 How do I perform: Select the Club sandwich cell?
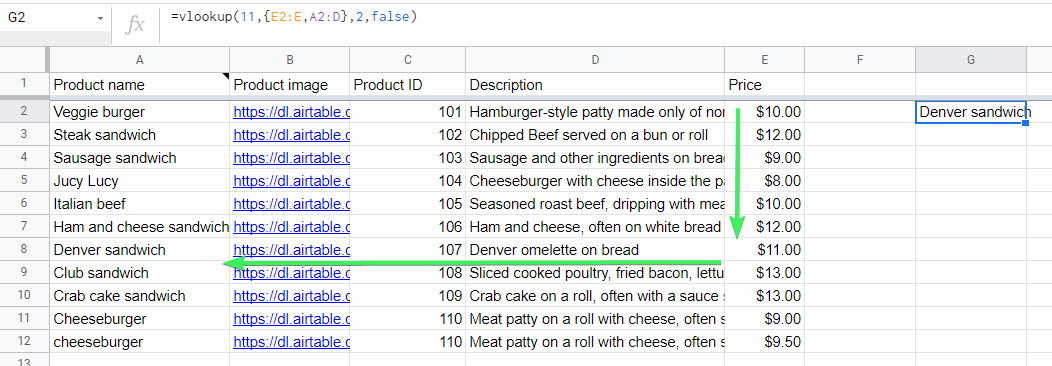[x=140, y=273]
